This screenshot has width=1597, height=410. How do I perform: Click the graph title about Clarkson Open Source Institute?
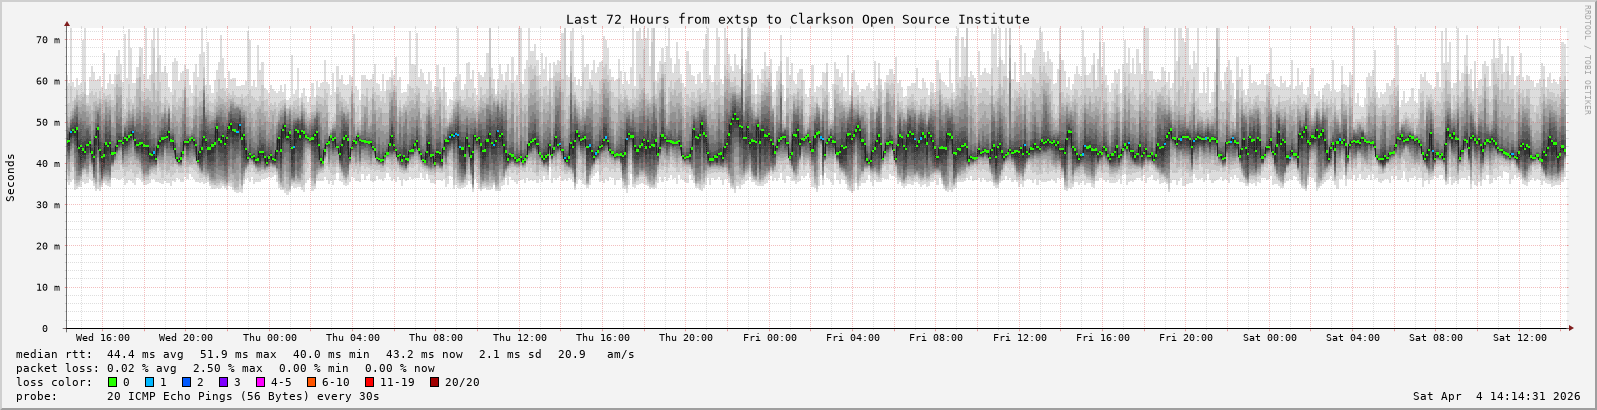click(797, 19)
